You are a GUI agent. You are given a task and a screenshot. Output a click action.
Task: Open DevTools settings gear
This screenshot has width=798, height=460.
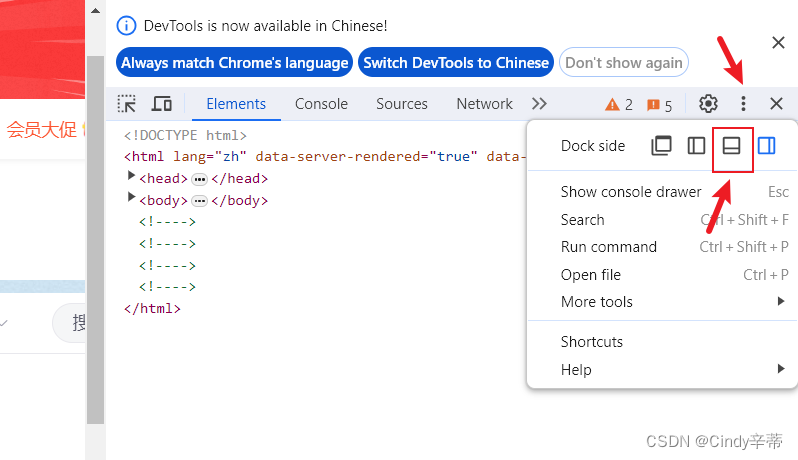point(708,104)
